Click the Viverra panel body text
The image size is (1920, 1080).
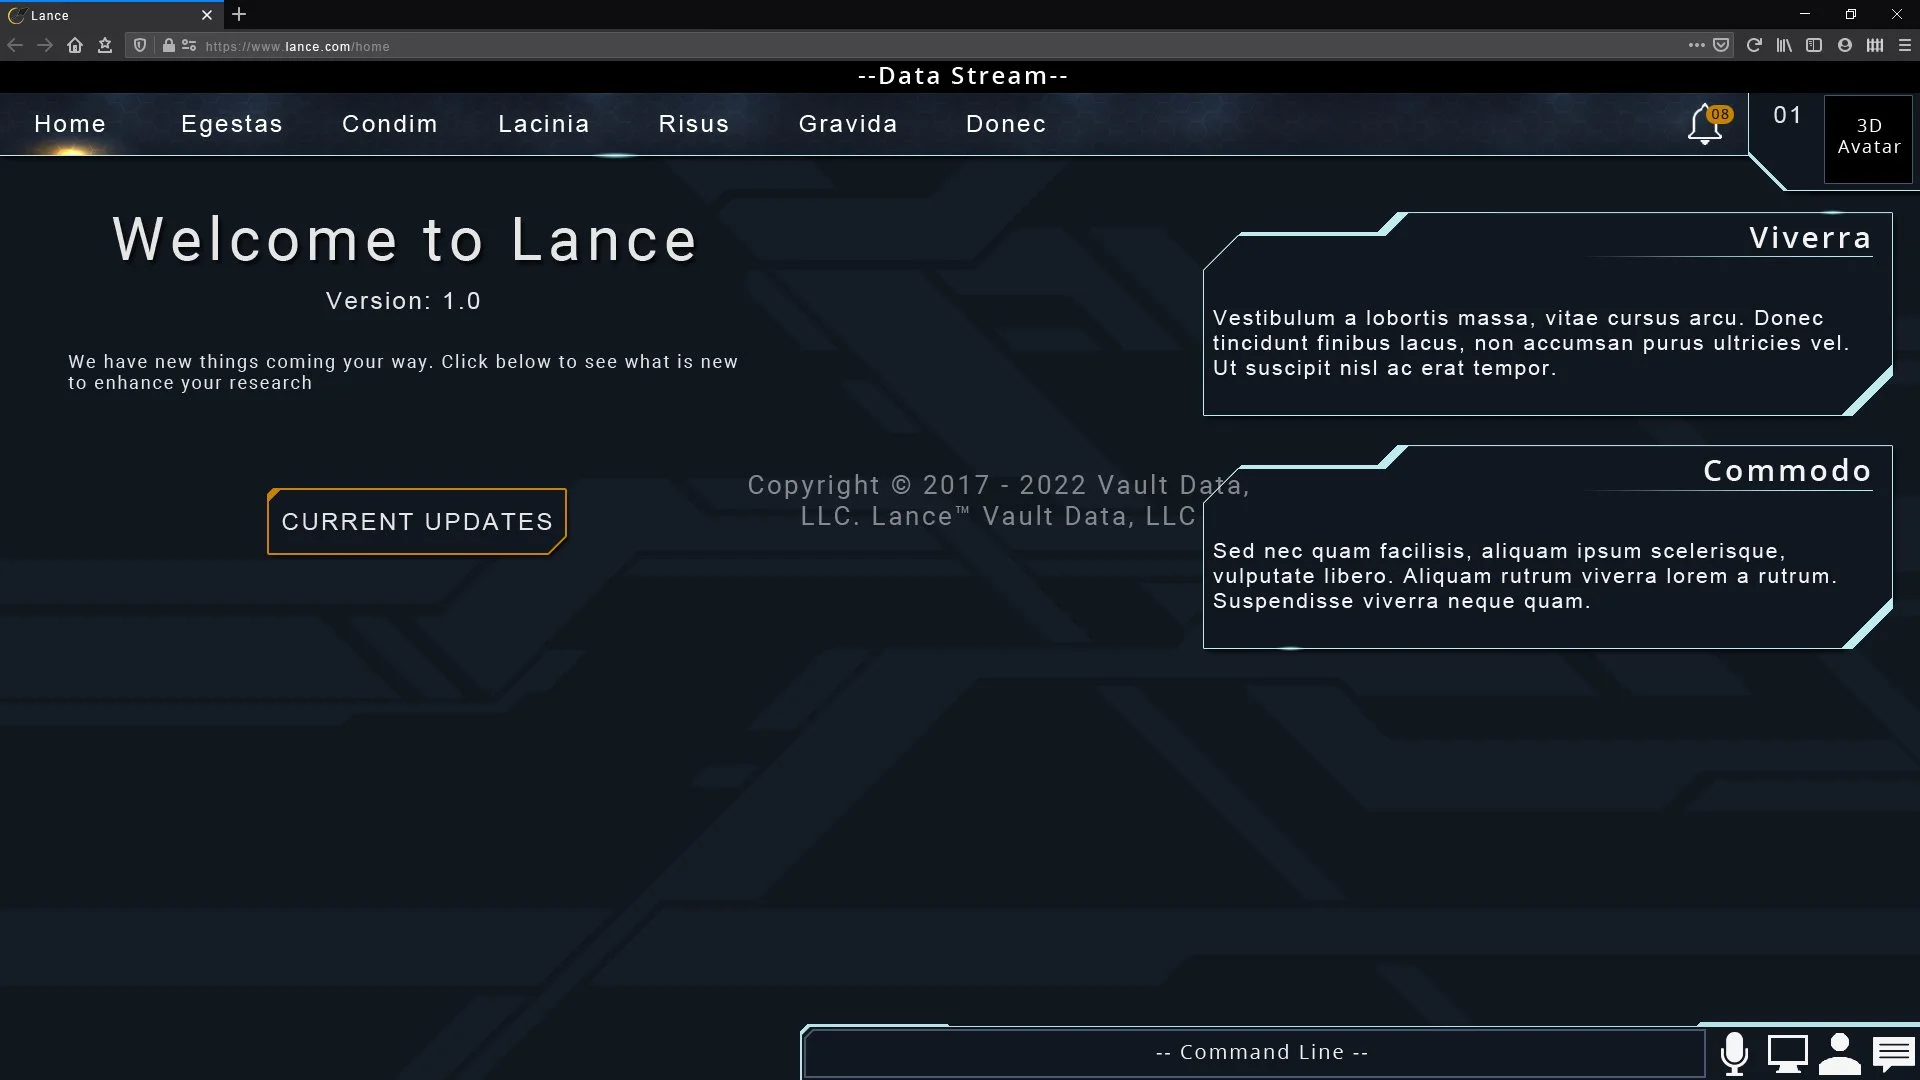tap(1531, 343)
